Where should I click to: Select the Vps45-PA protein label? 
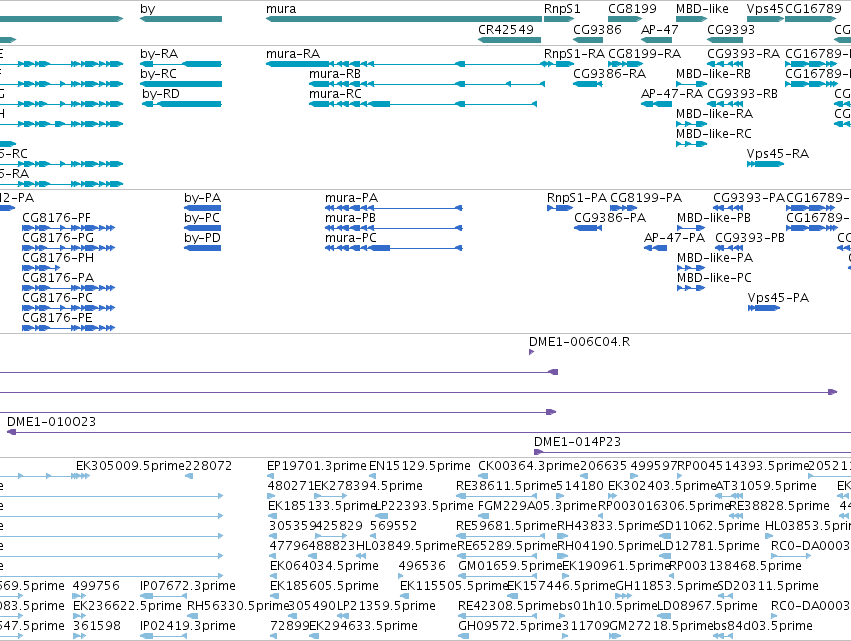(778, 298)
